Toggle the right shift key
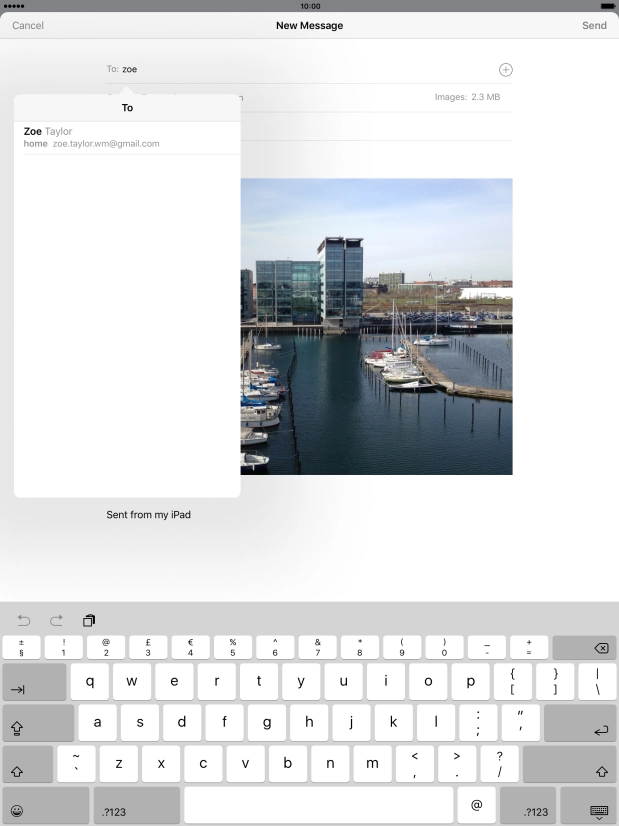Image resolution: width=619 pixels, height=826 pixels. 569,765
